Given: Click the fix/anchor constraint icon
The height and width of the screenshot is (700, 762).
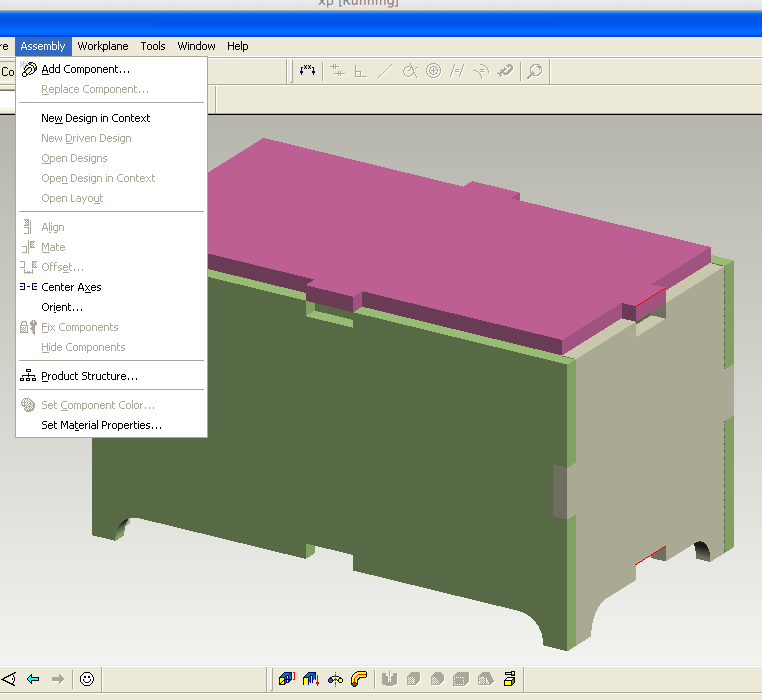Looking at the screenshot, I should 505,71.
